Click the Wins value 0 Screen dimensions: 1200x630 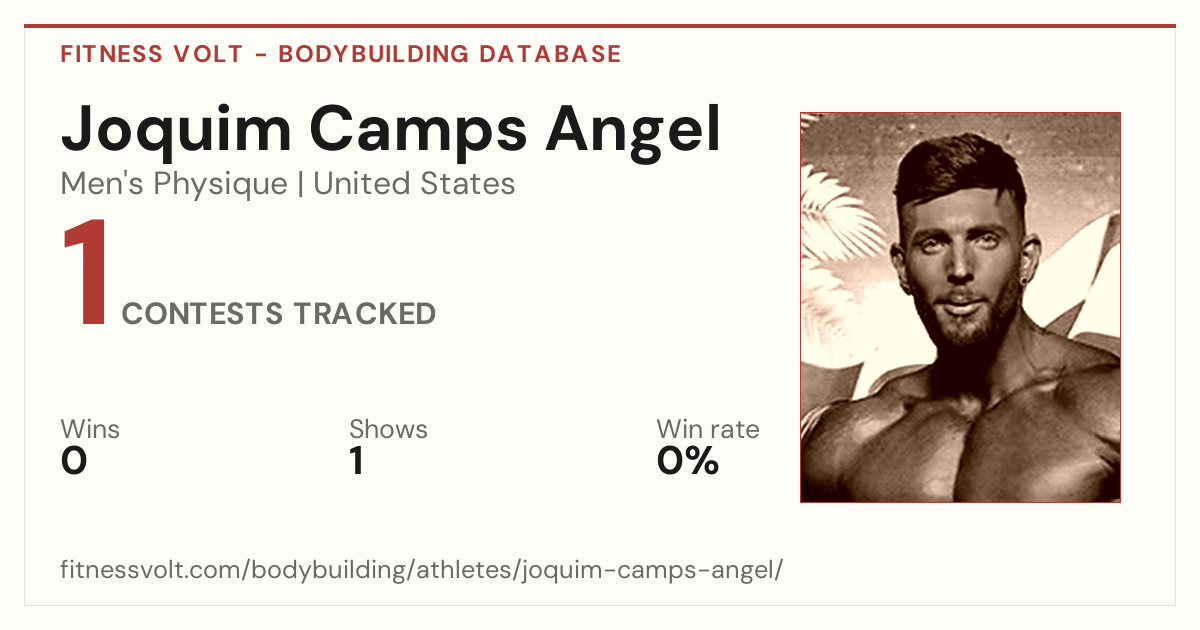74,461
